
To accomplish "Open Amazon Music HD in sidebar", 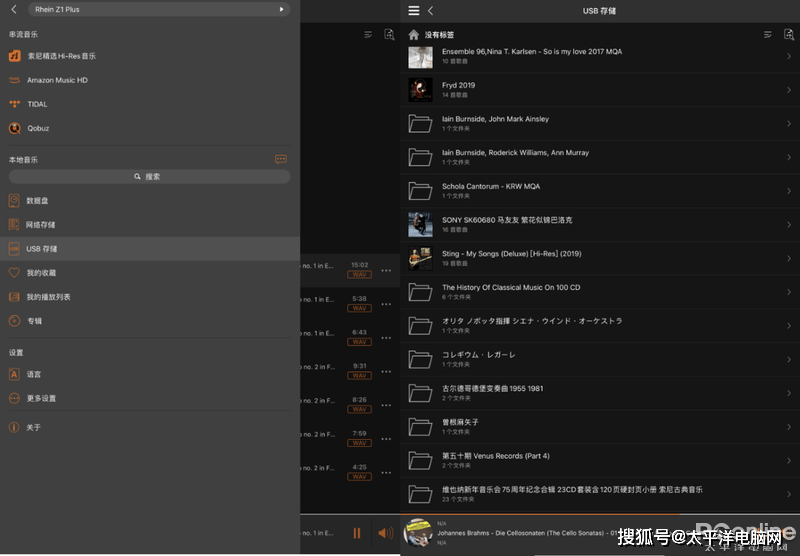I will [x=56, y=80].
